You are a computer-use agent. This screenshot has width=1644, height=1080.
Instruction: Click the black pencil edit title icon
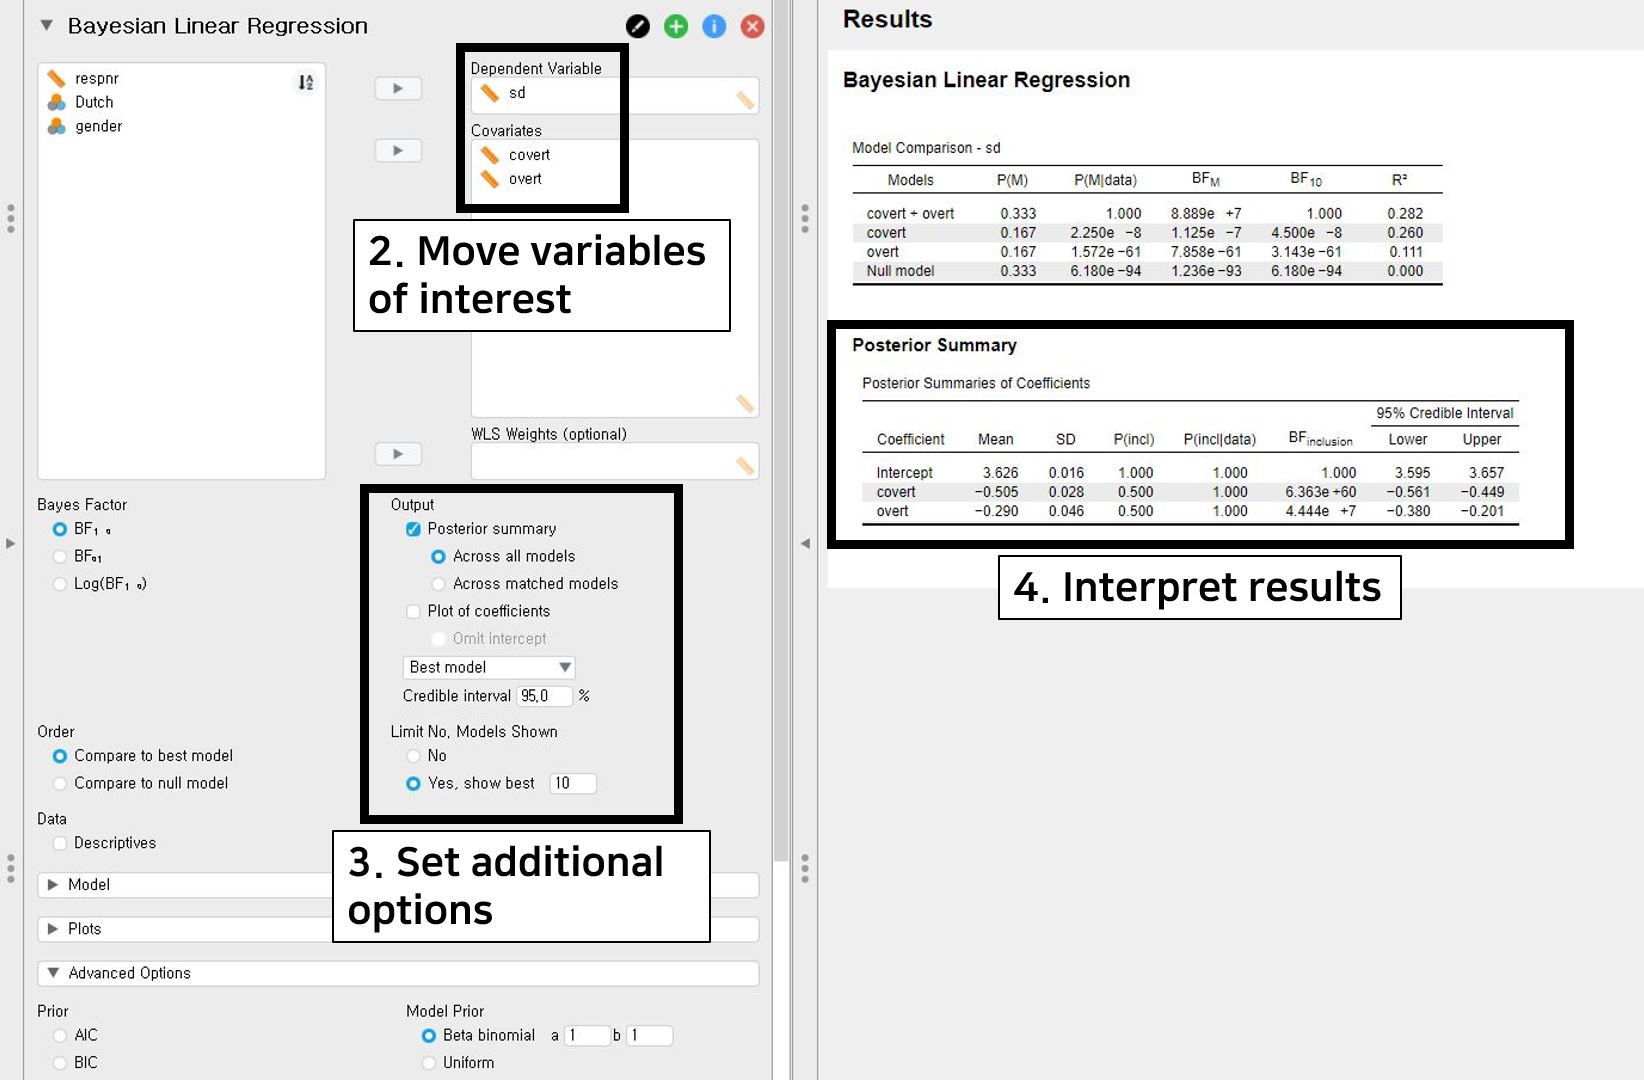point(637,27)
